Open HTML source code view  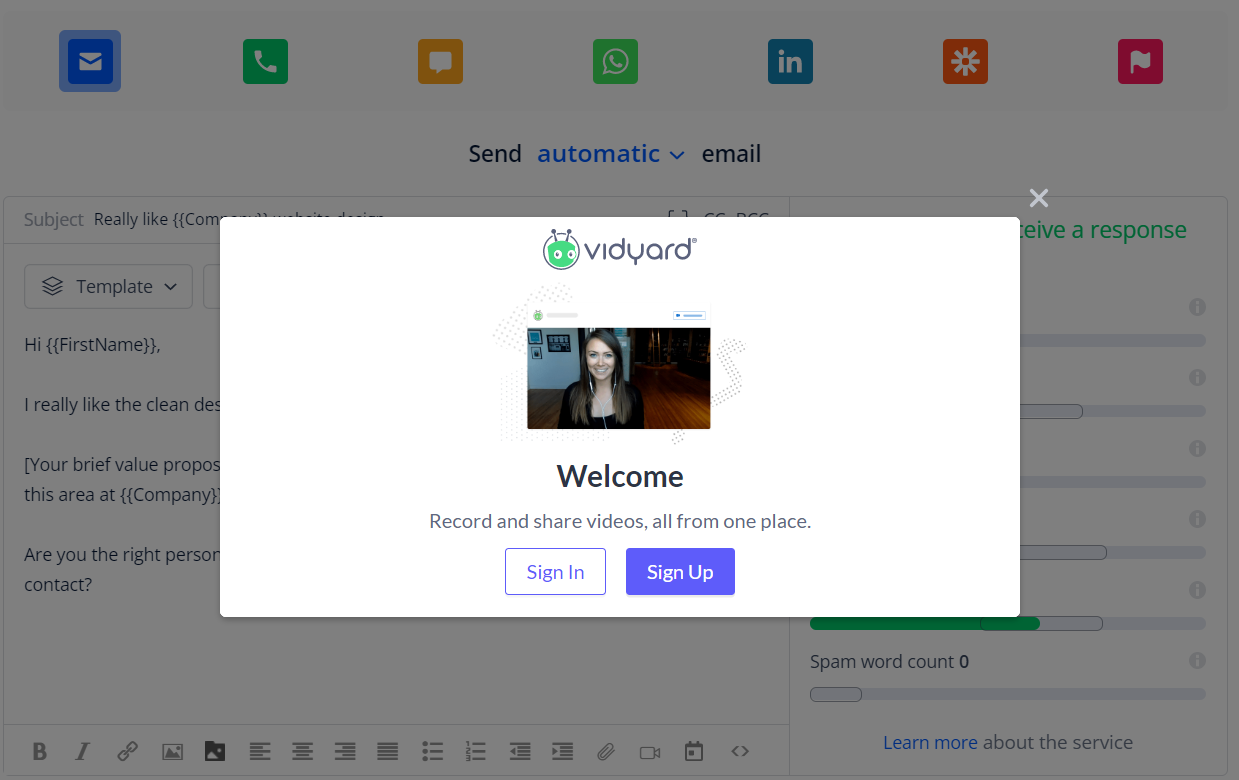pos(740,751)
